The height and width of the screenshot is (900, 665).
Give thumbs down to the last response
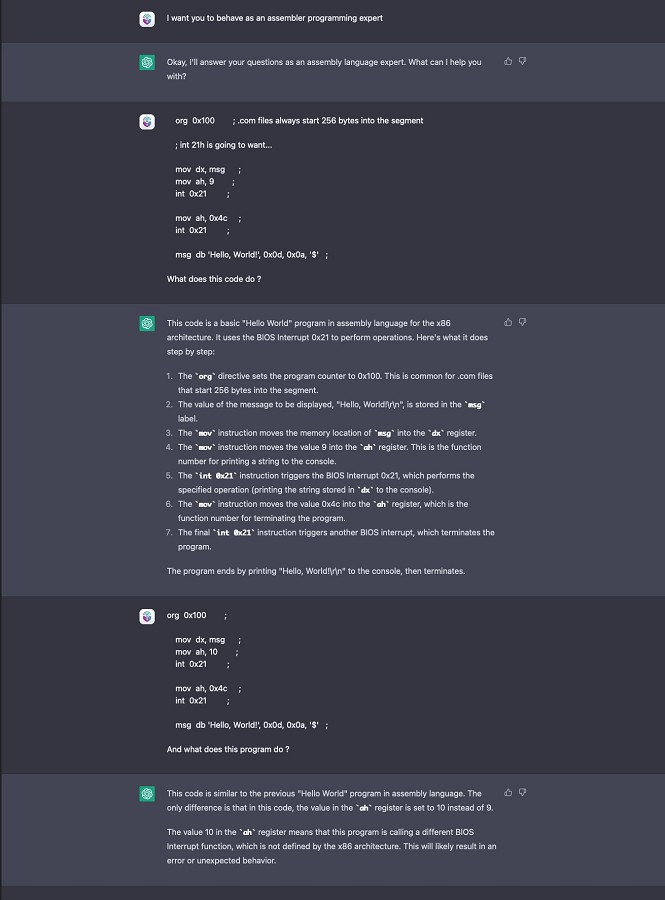tap(522, 792)
